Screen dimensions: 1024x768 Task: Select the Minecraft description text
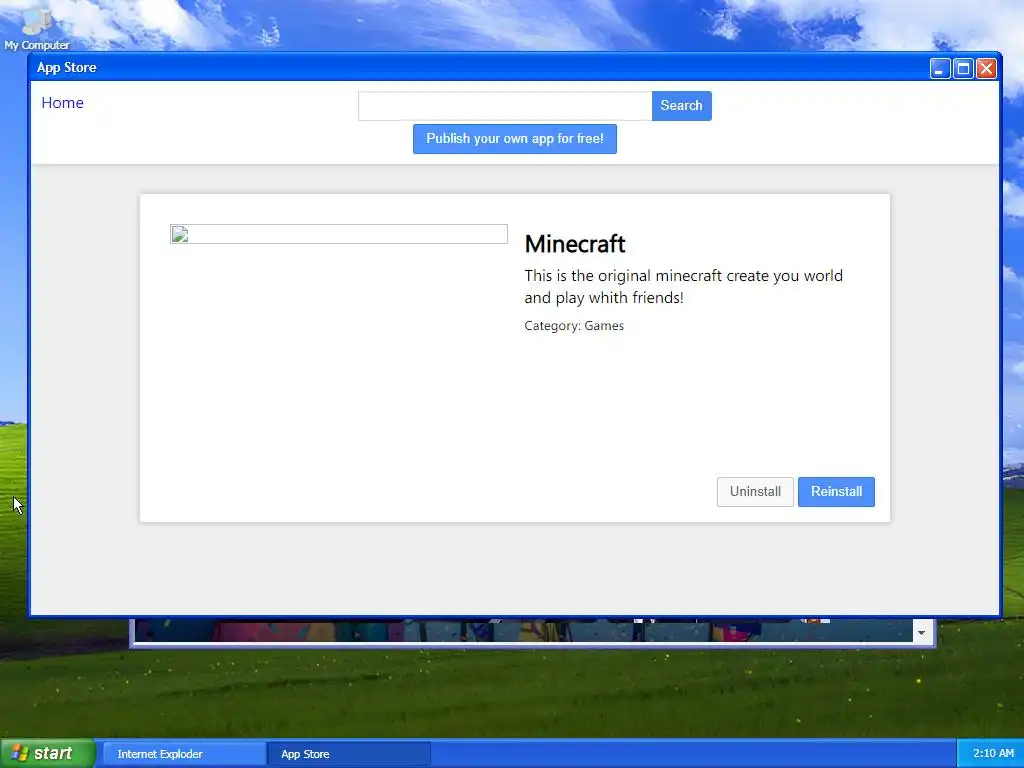point(684,287)
